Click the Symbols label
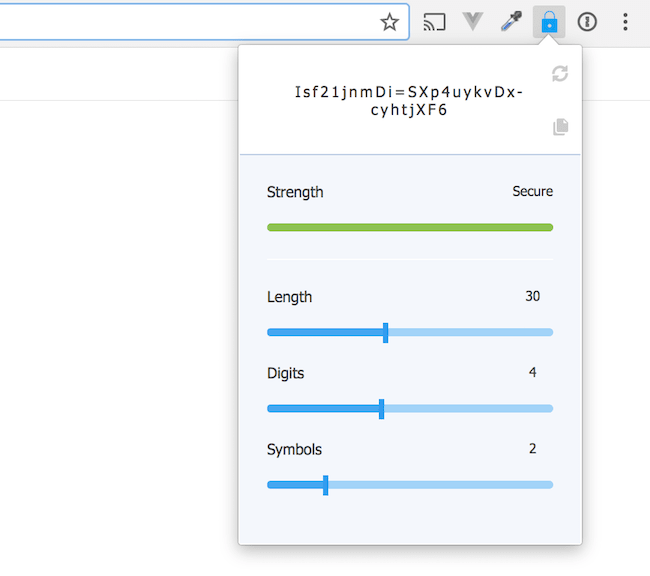The width and height of the screenshot is (650, 576). [x=294, y=450]
